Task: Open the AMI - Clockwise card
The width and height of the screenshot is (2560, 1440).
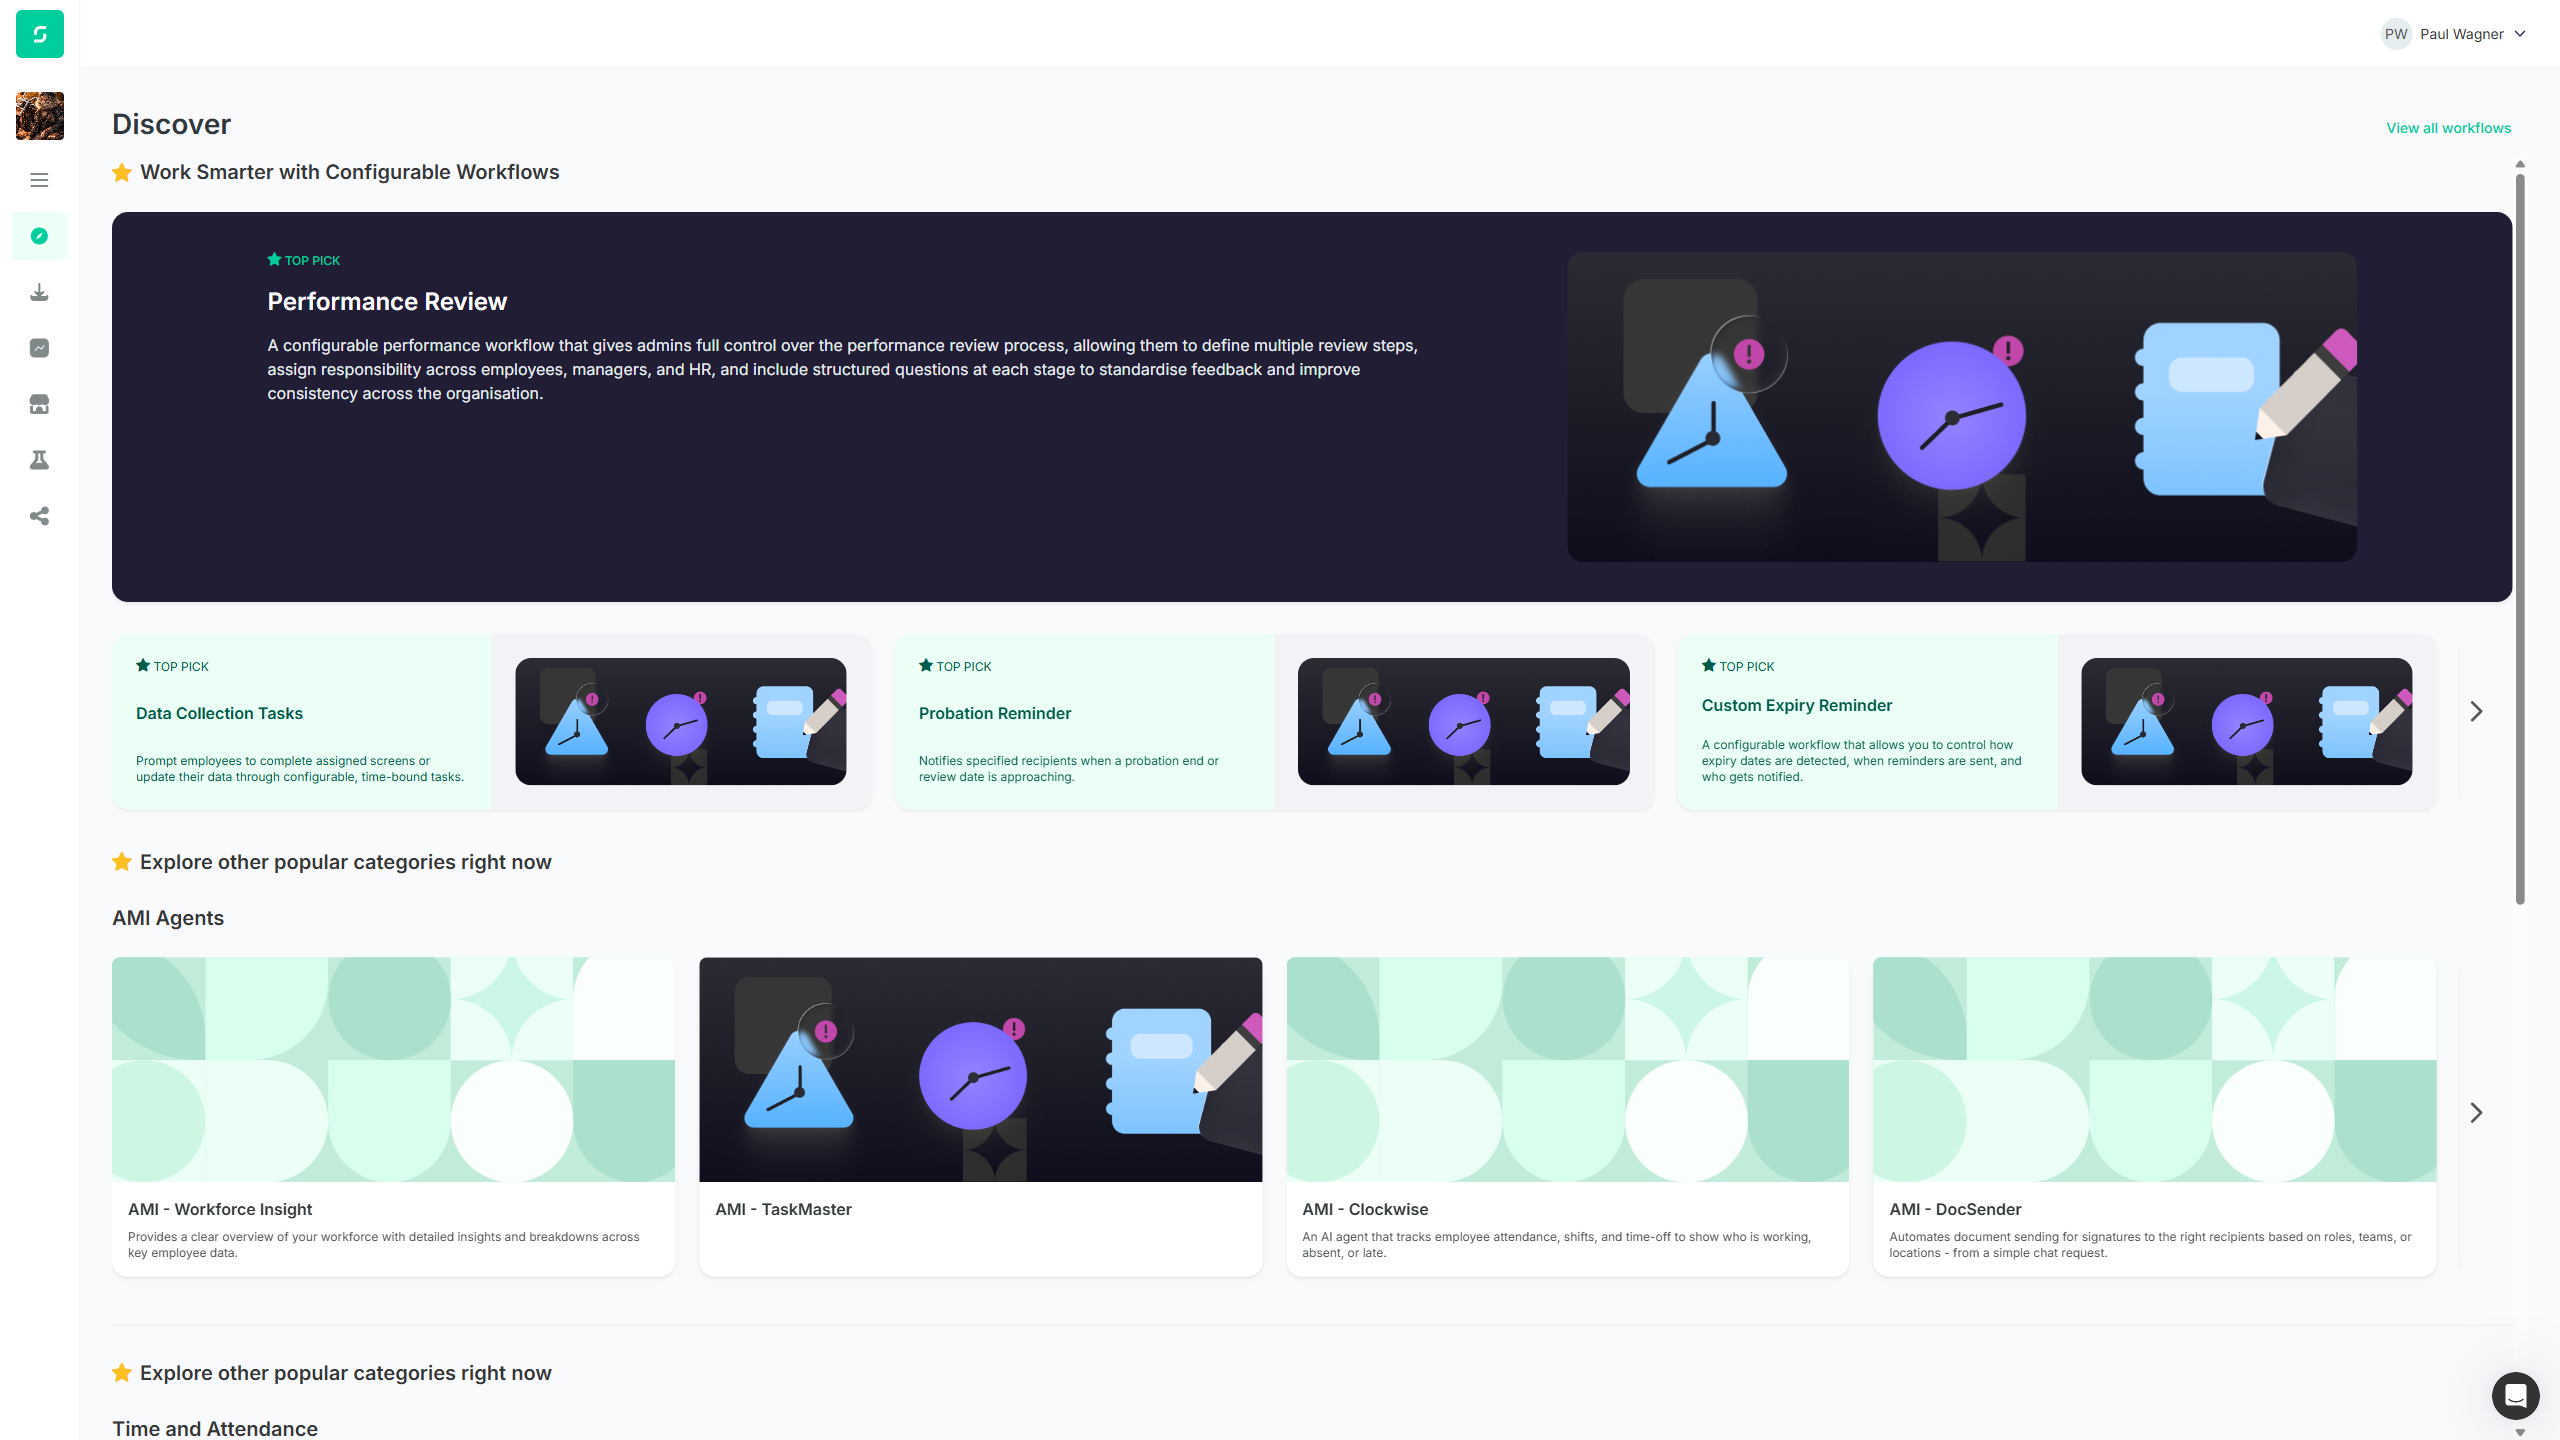Action: pos(1567,1117)
